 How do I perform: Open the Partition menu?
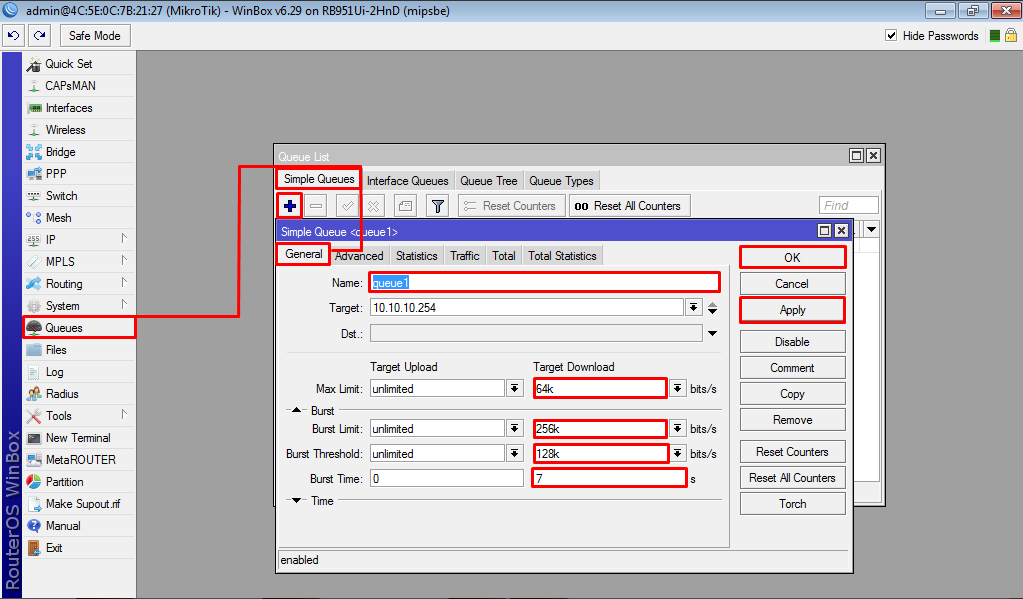click(x=79, y=482)
